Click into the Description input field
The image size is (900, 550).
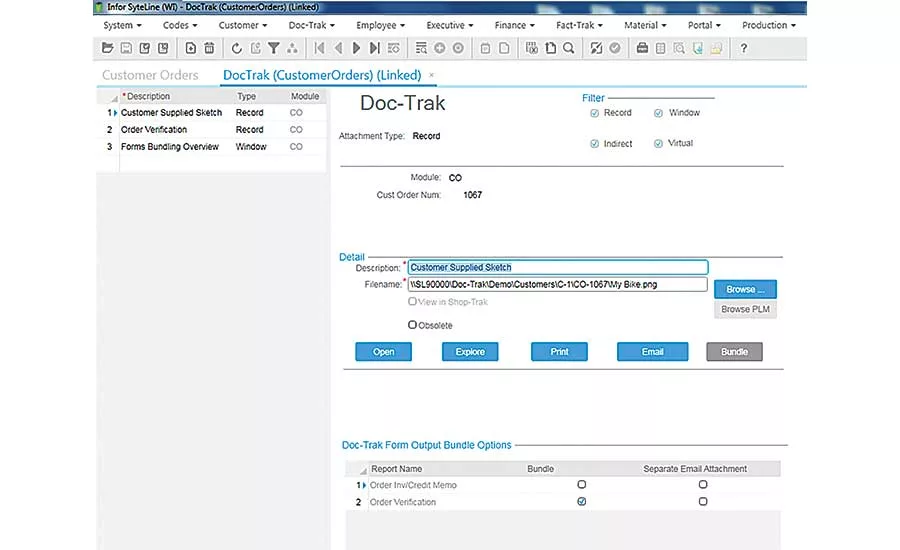pyautogui.click(x=558, y=268)
